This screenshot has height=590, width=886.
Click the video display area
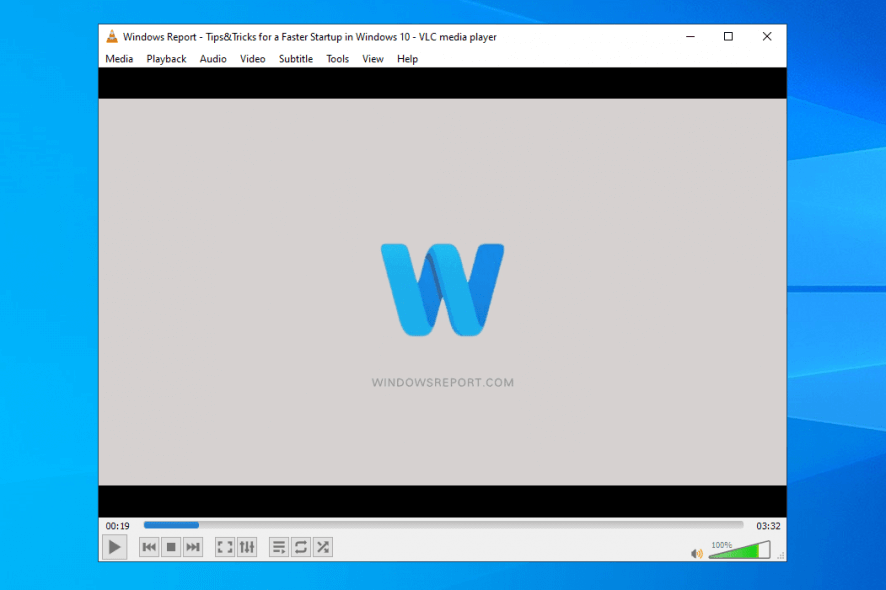click(442, 292)
